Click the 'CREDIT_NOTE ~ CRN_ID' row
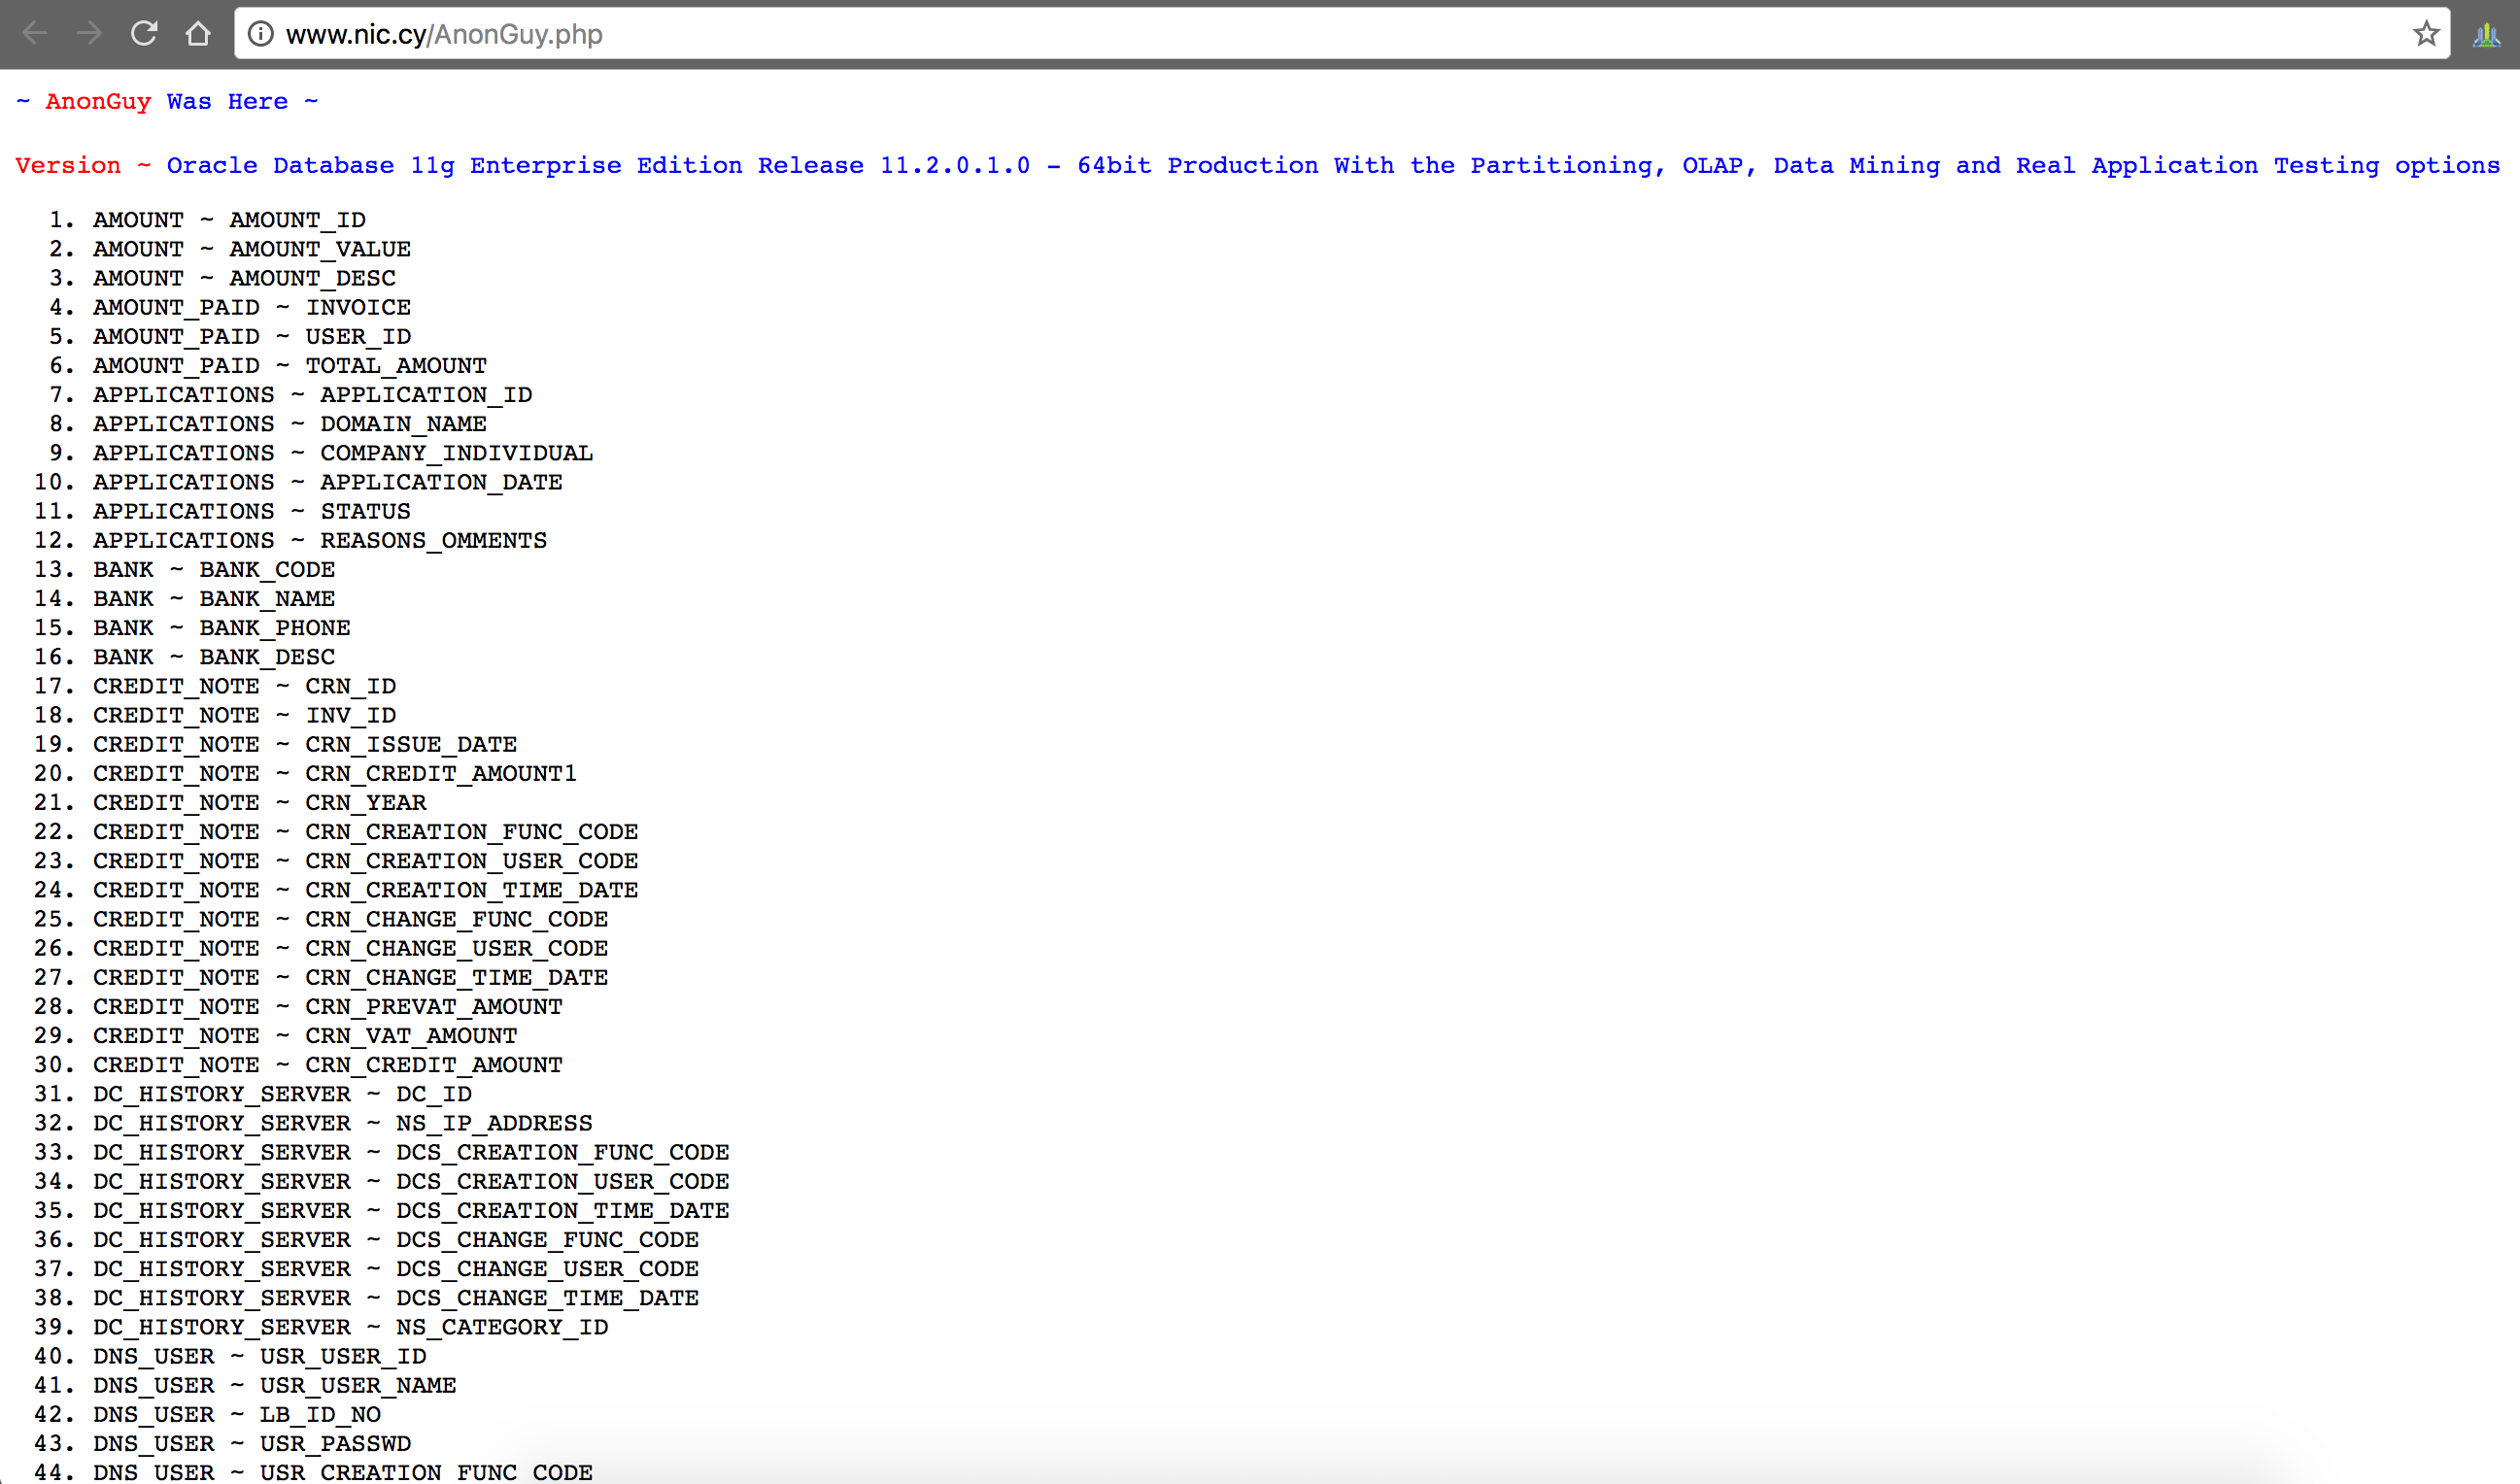 click(244, 686)
